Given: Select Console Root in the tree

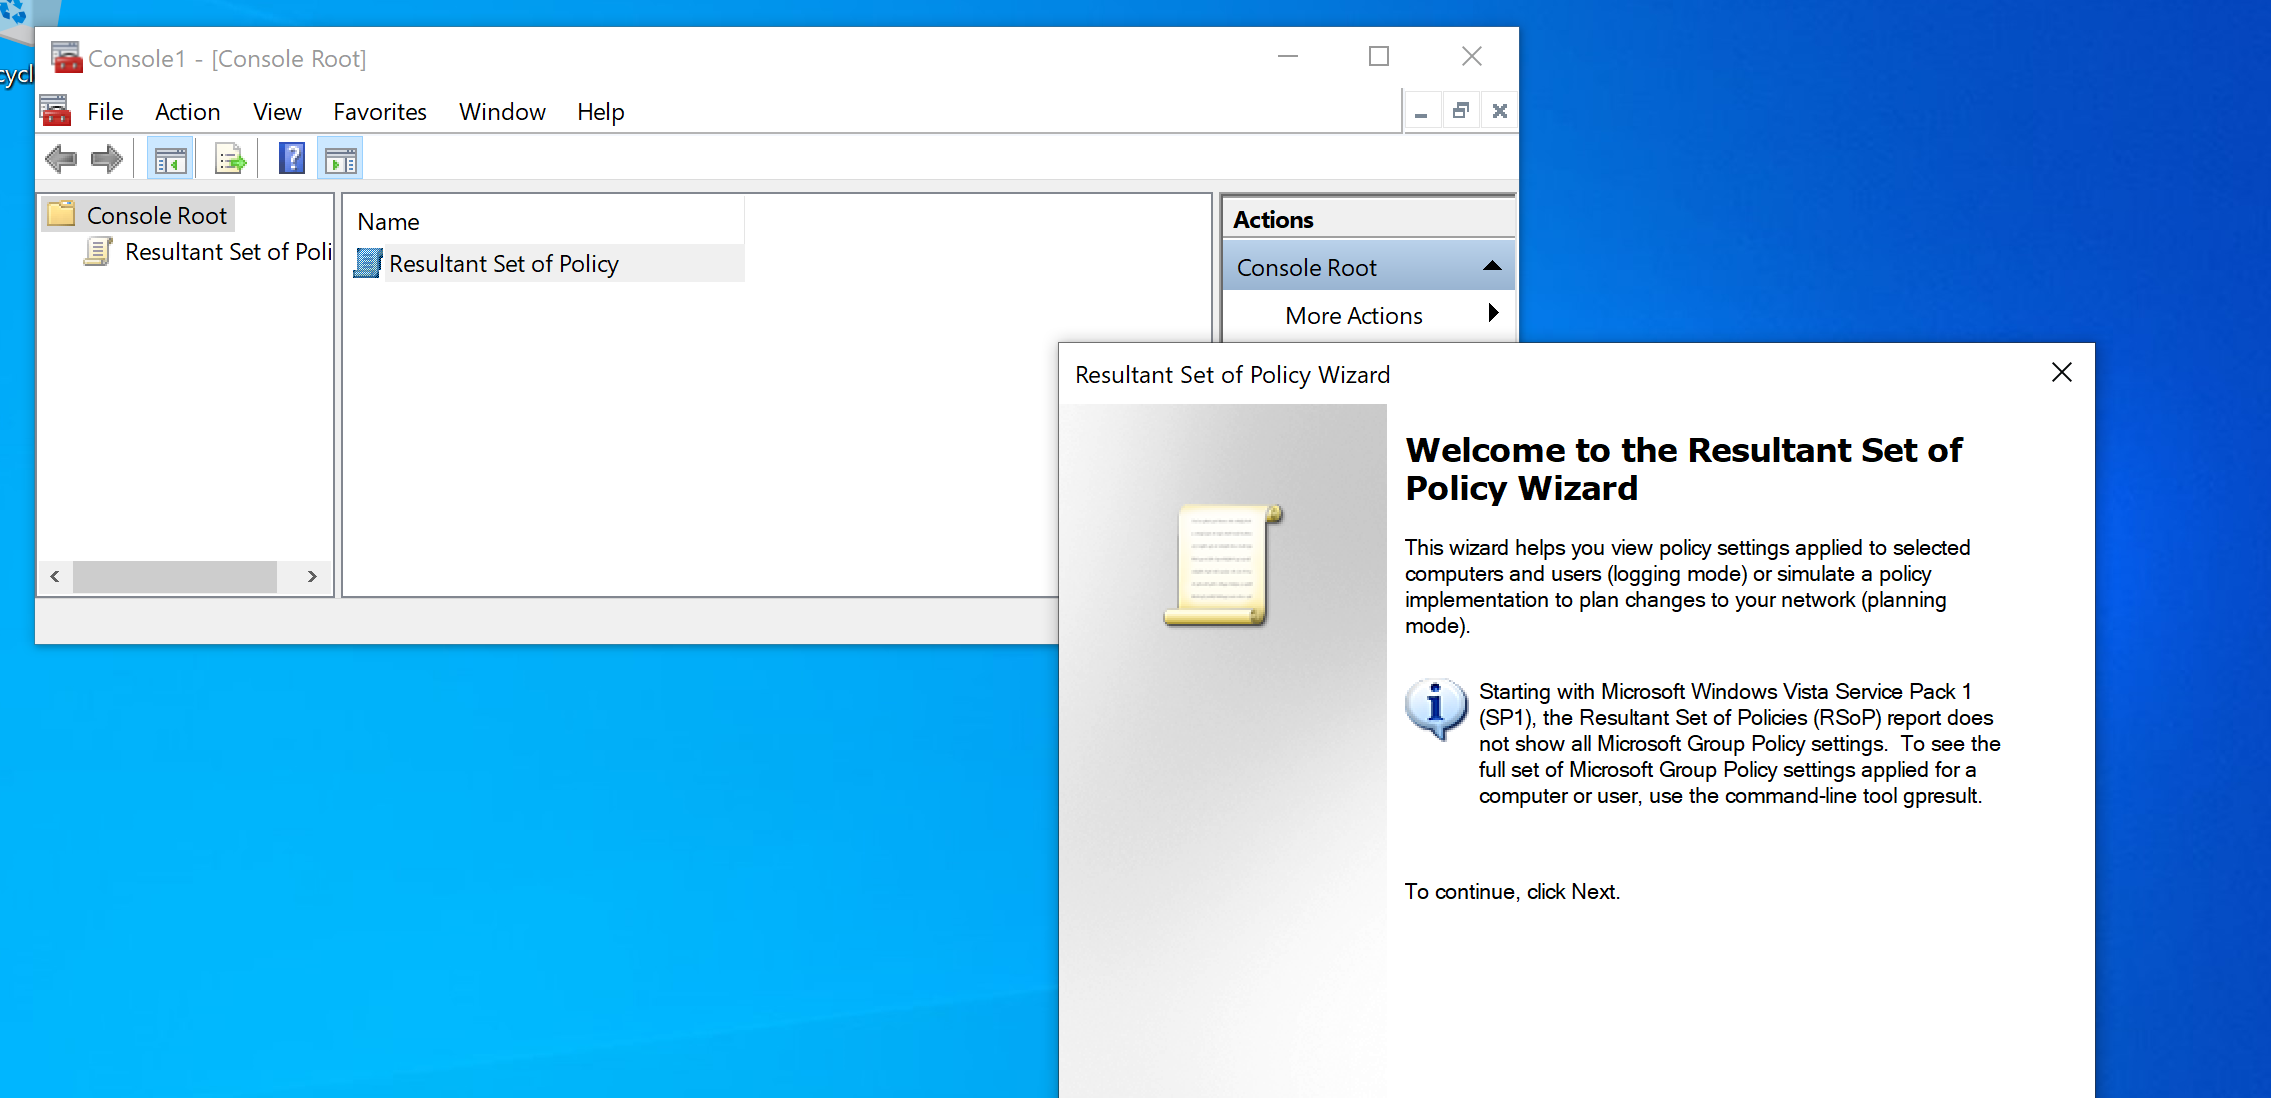Looking at the screenshot, I should [x=157, y=215].
